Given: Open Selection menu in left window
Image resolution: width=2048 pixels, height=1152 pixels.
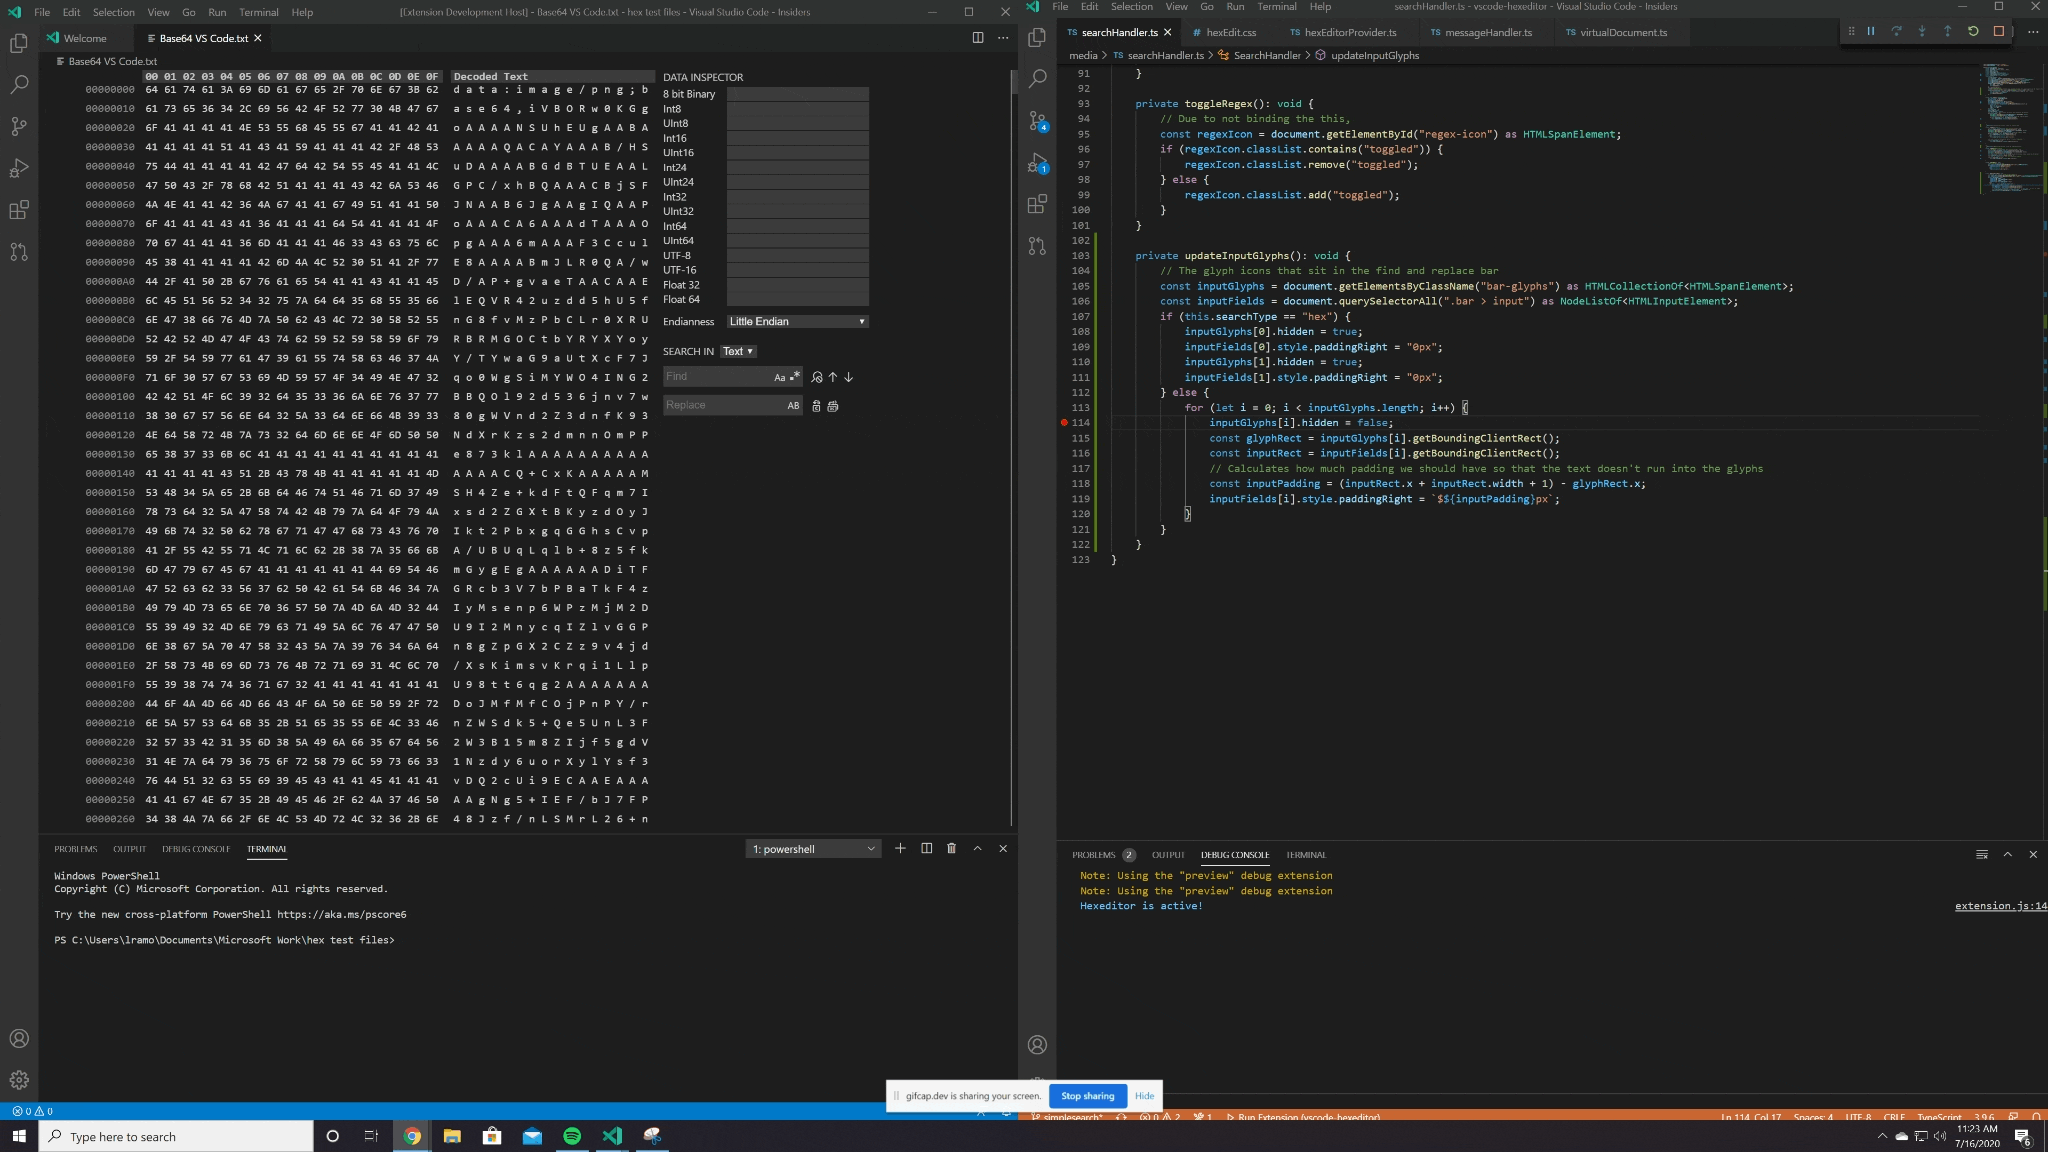Looking at the screenshot, I should [x=114, y=12].
